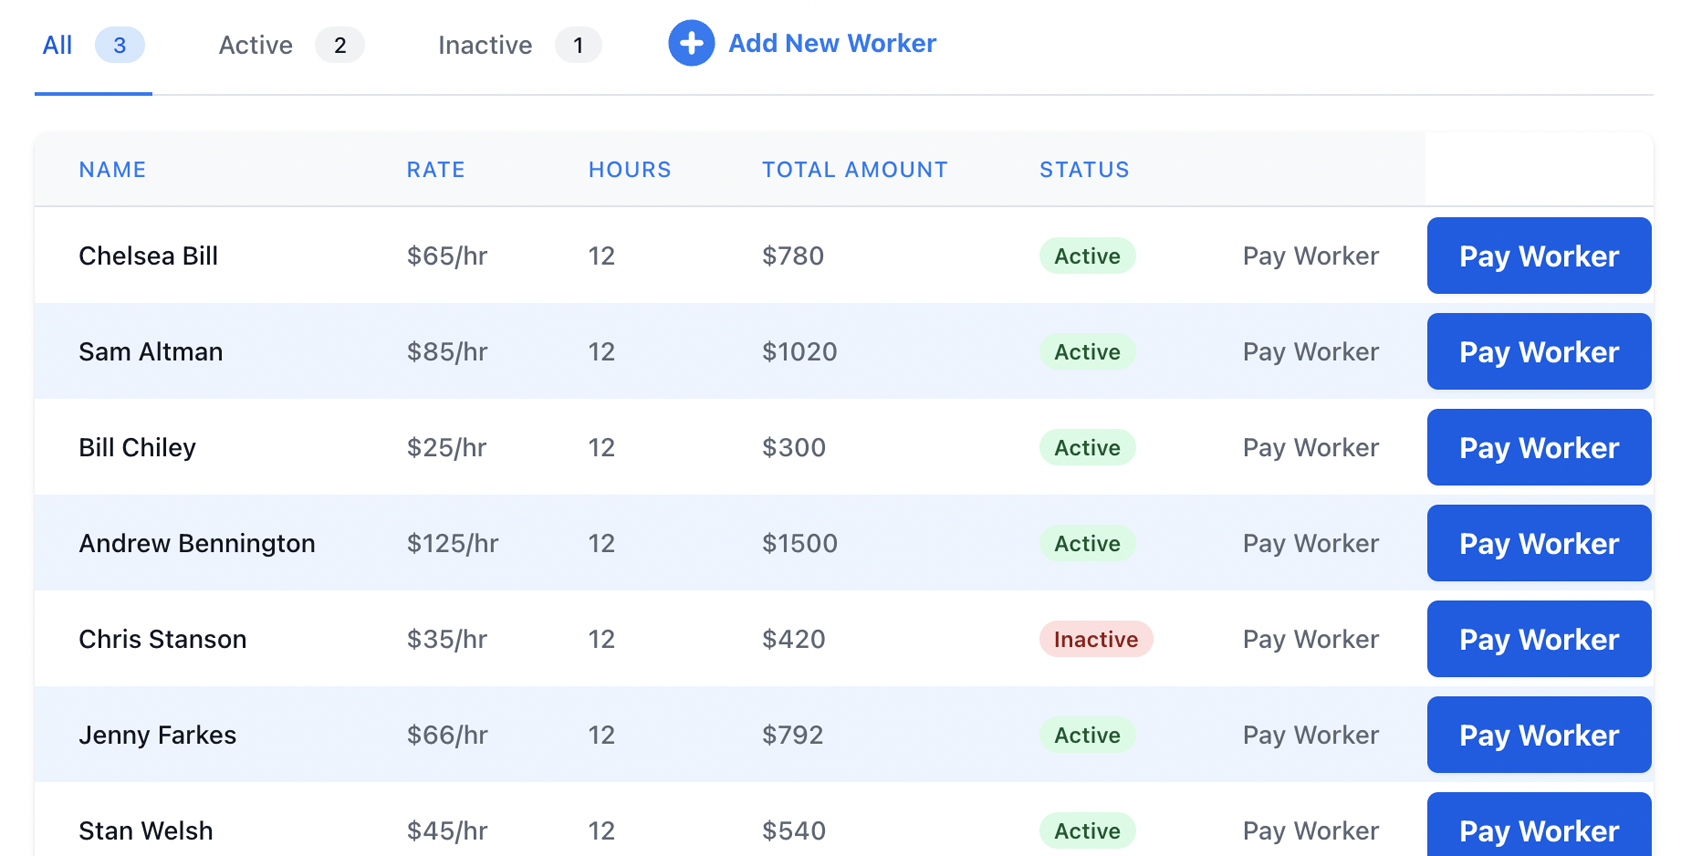Pay Jenny Farkes using blue button

click(1539, 735)
